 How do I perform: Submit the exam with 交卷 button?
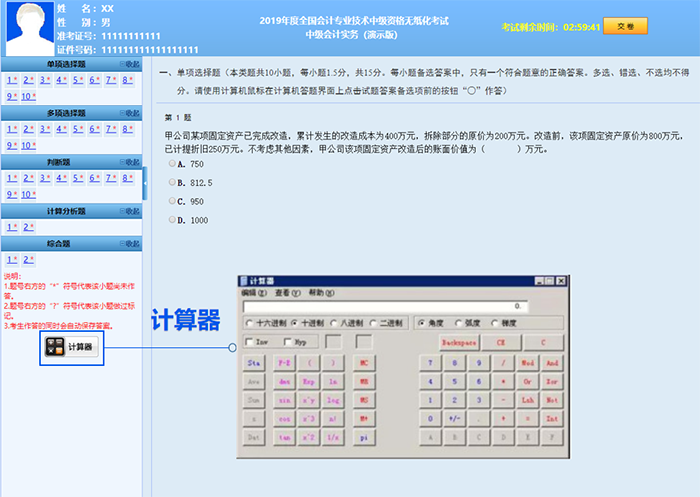pos(625,26)
